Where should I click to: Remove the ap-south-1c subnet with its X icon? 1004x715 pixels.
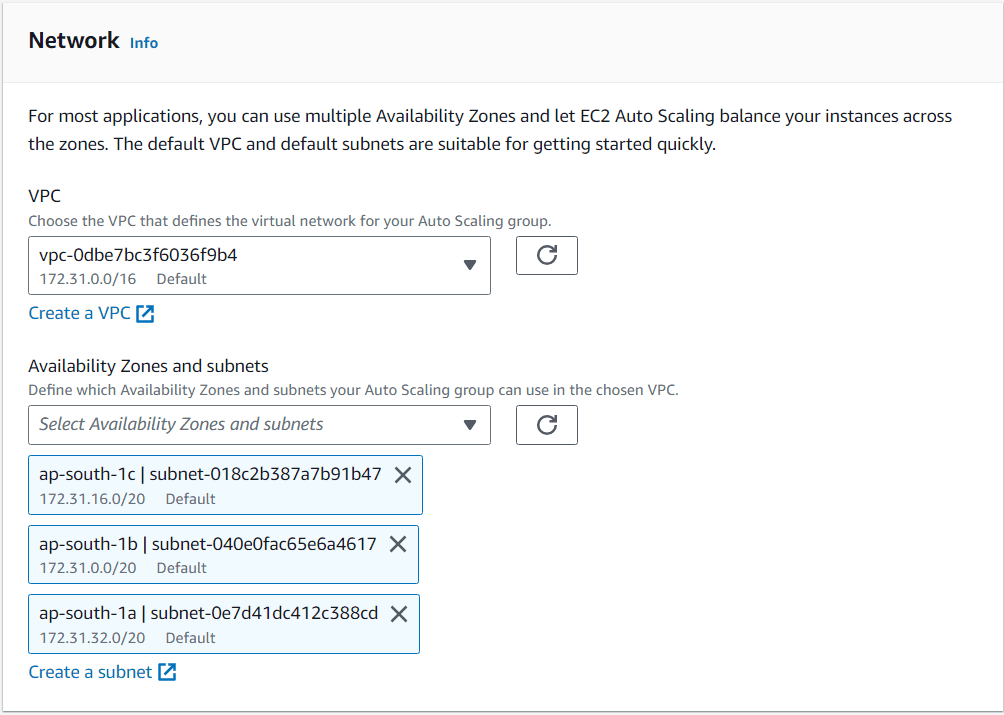[x=403, y=475]
